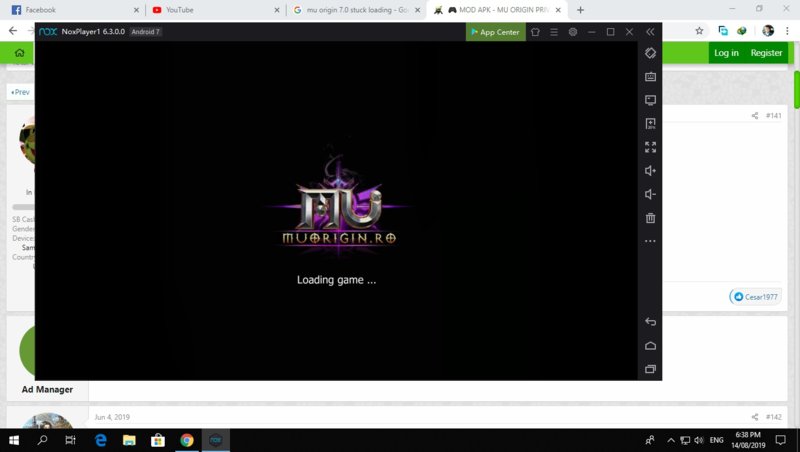Click the screen/display icon in Nox sidebar

(650, 100)
